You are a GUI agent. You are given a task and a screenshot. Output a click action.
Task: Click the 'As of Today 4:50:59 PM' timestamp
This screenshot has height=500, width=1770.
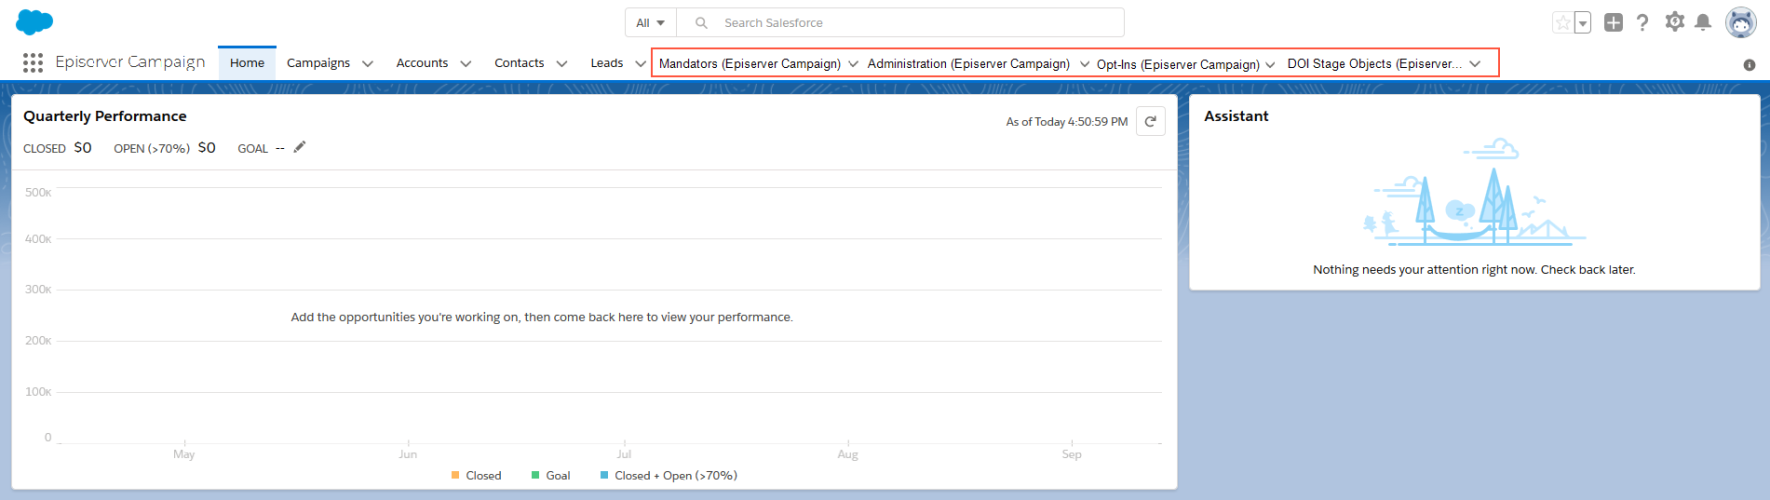(x=1067, y=122)
